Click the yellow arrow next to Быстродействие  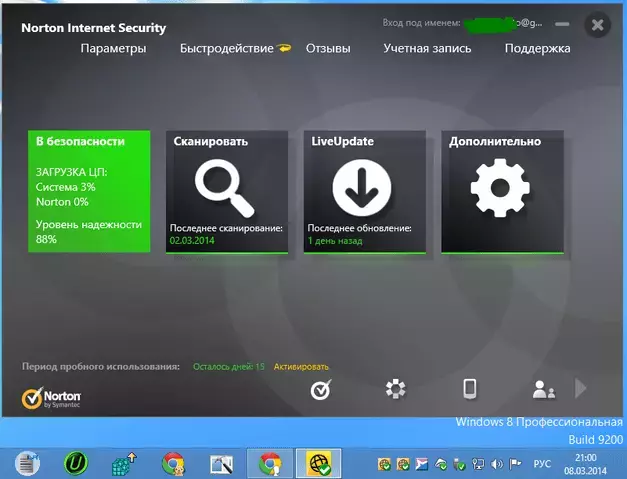coord(284,48)
